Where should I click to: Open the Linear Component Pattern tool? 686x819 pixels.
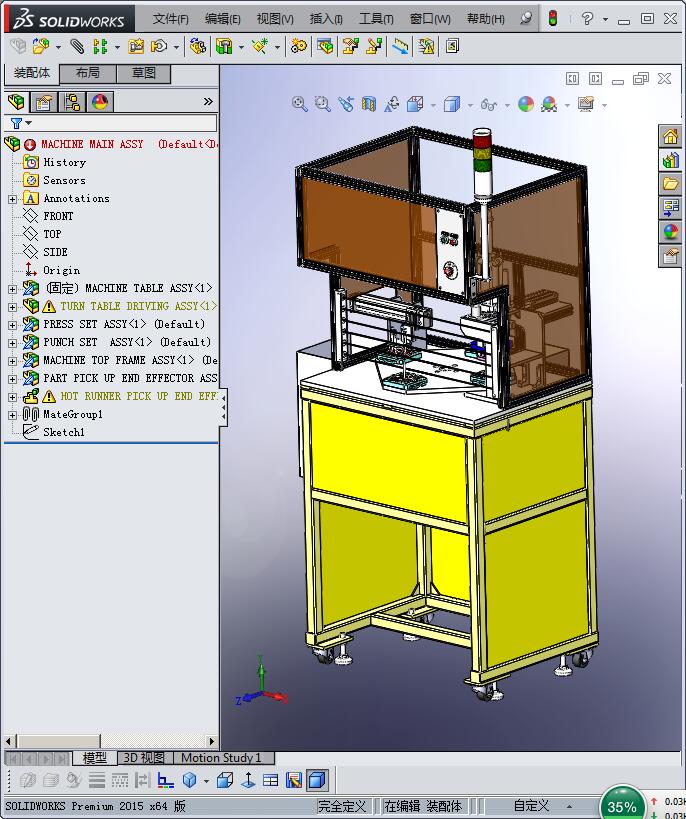click(100, 46)
